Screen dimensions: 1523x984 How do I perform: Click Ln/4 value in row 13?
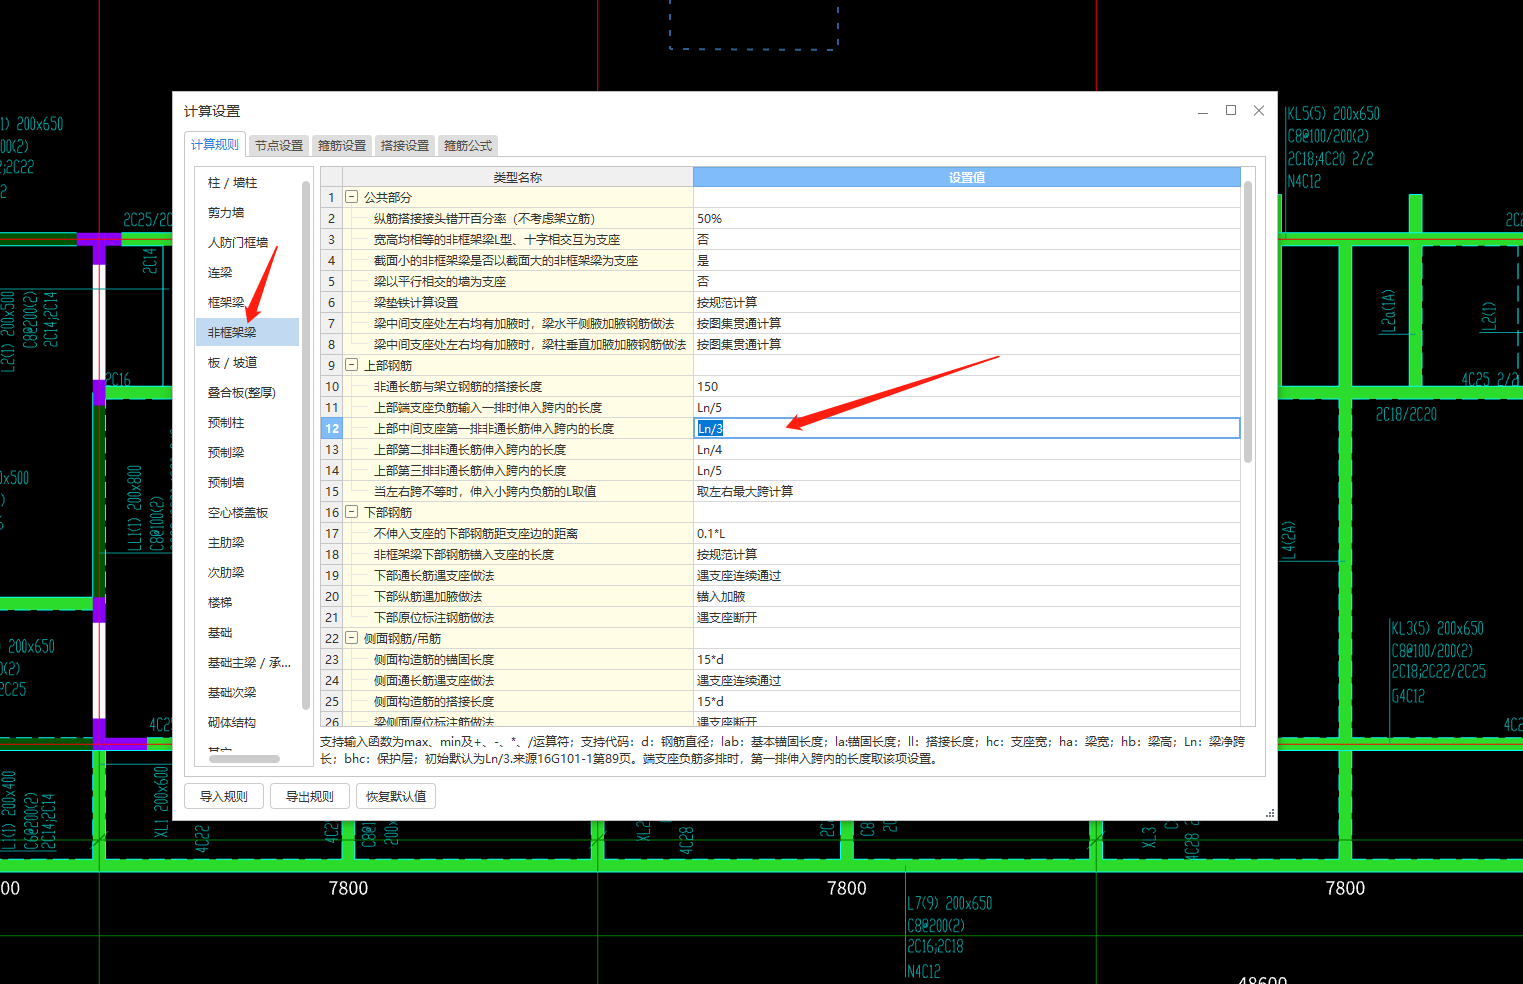[967, 449]
